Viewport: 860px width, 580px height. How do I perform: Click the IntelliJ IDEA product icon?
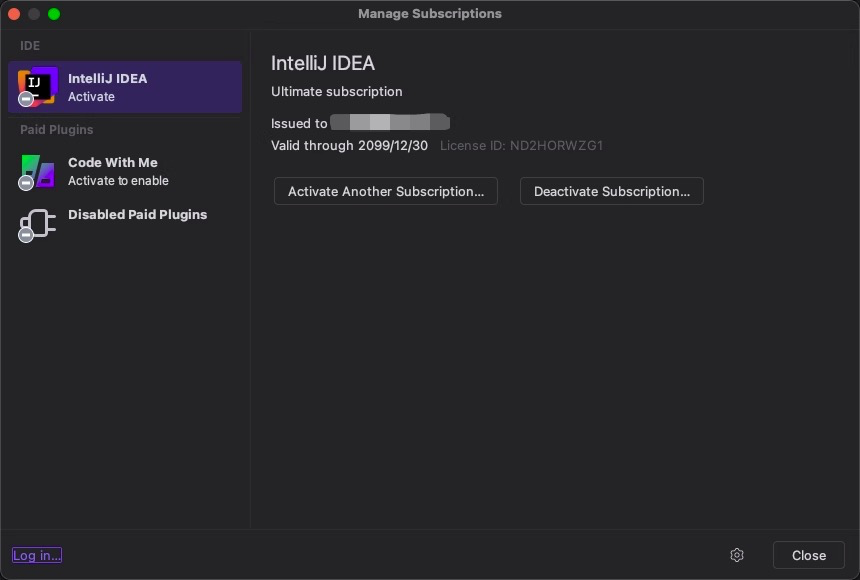click(x=38, y=87)
